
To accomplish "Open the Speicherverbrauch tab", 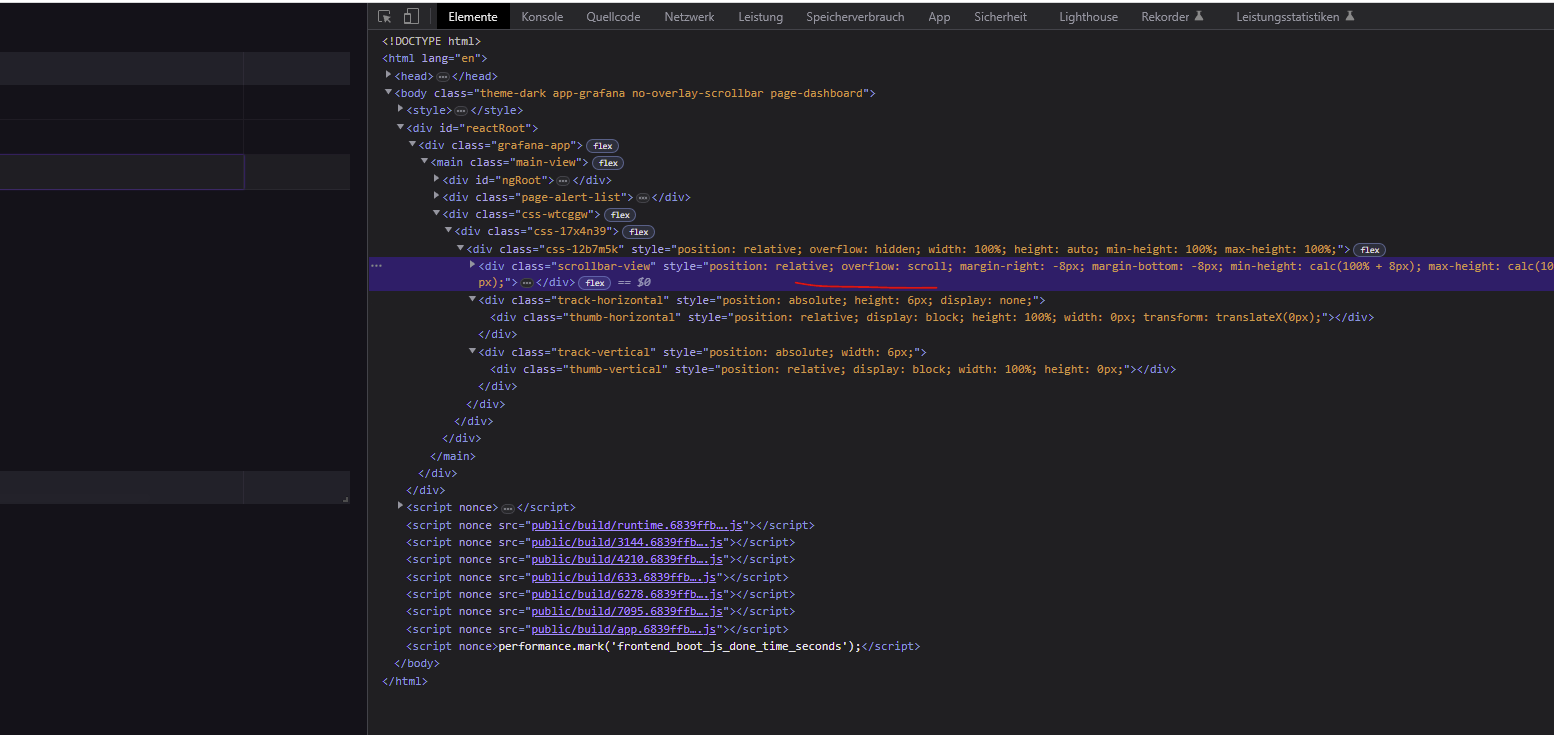I will (855, 17).
